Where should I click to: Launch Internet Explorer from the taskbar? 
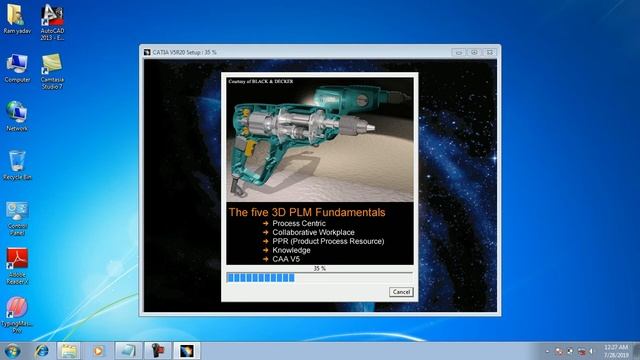(x=41, y=351)
